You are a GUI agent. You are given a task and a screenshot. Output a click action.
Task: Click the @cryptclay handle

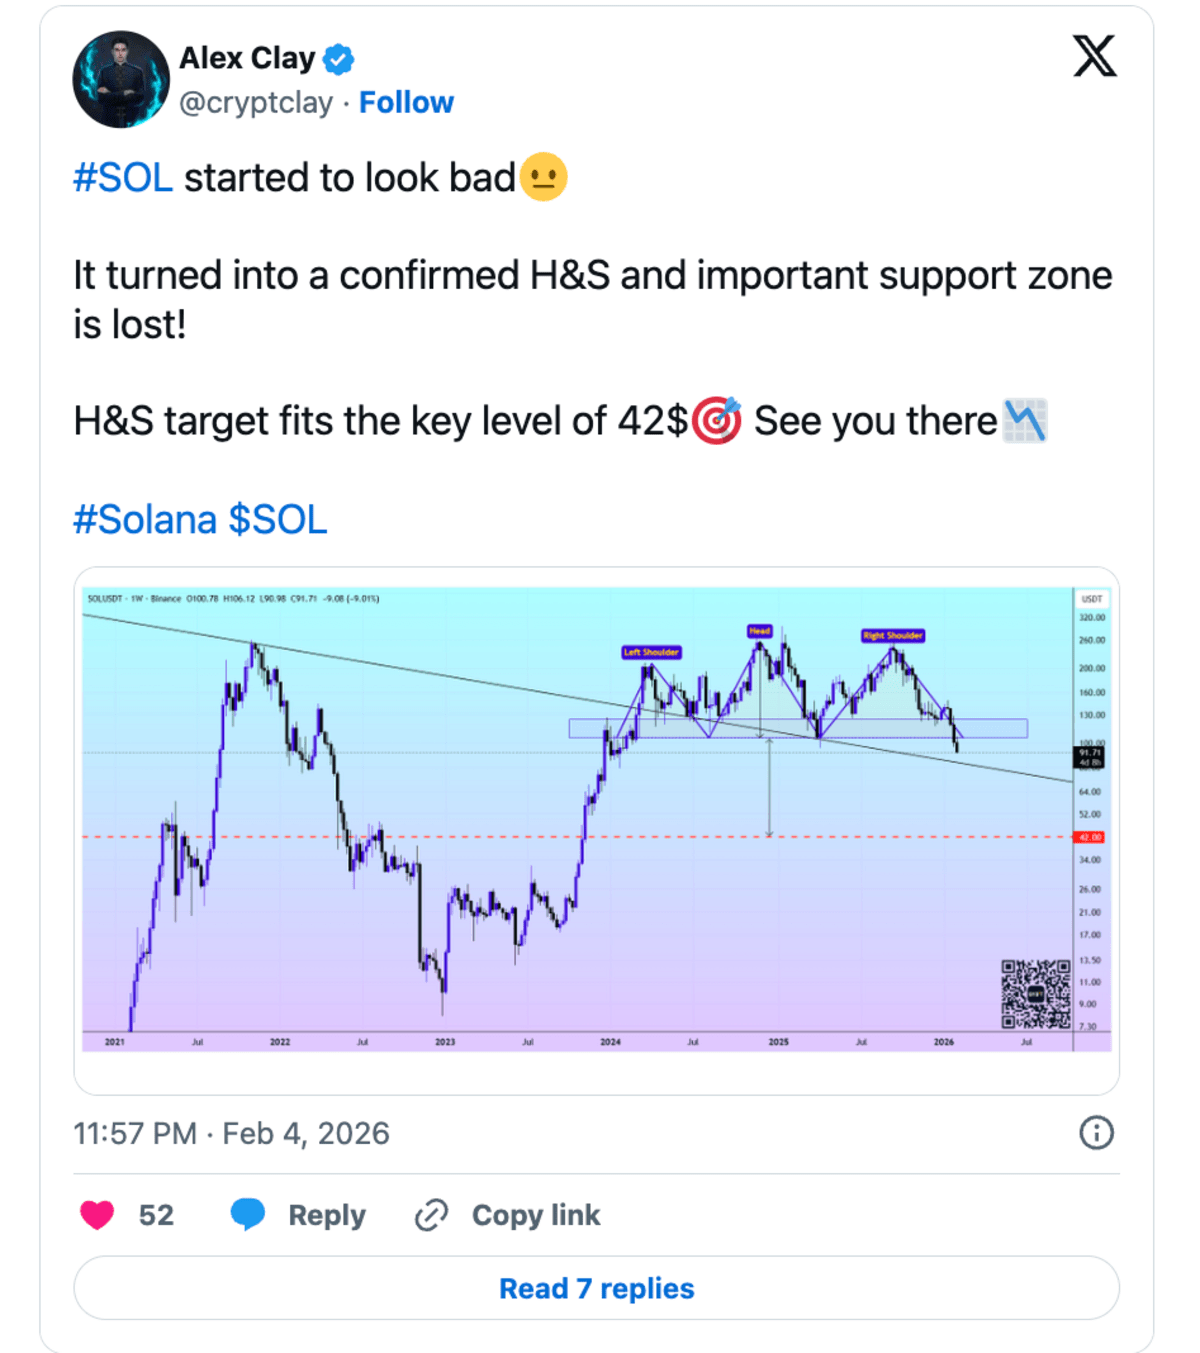tap(256, 102)
